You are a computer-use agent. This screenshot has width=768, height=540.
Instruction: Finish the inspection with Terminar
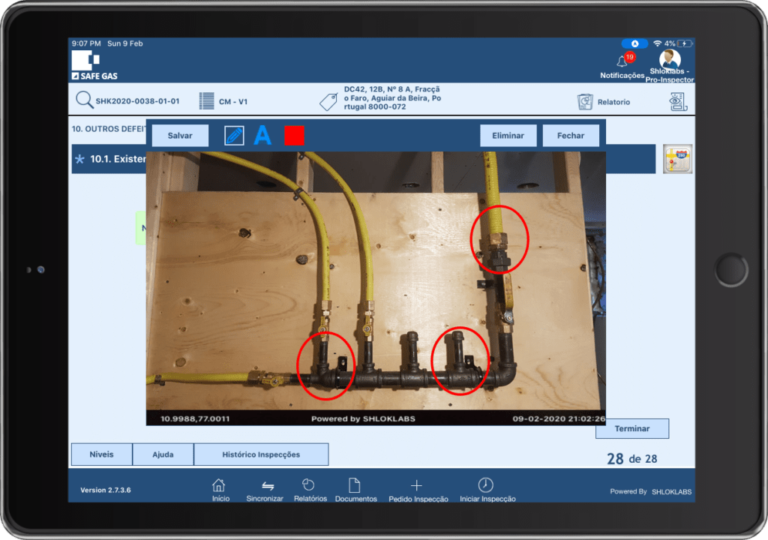click(x=632, y=429)
